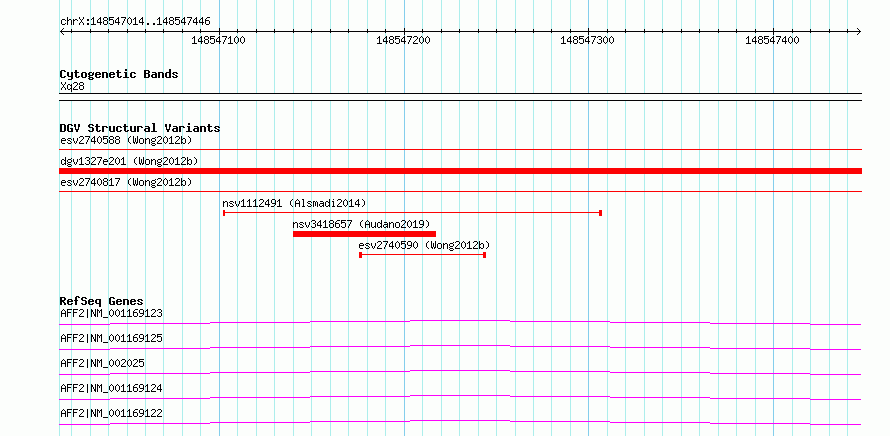Click the black Xq28 cytogenetic band bar
The image size is (890, 436).
click(460, 97)
